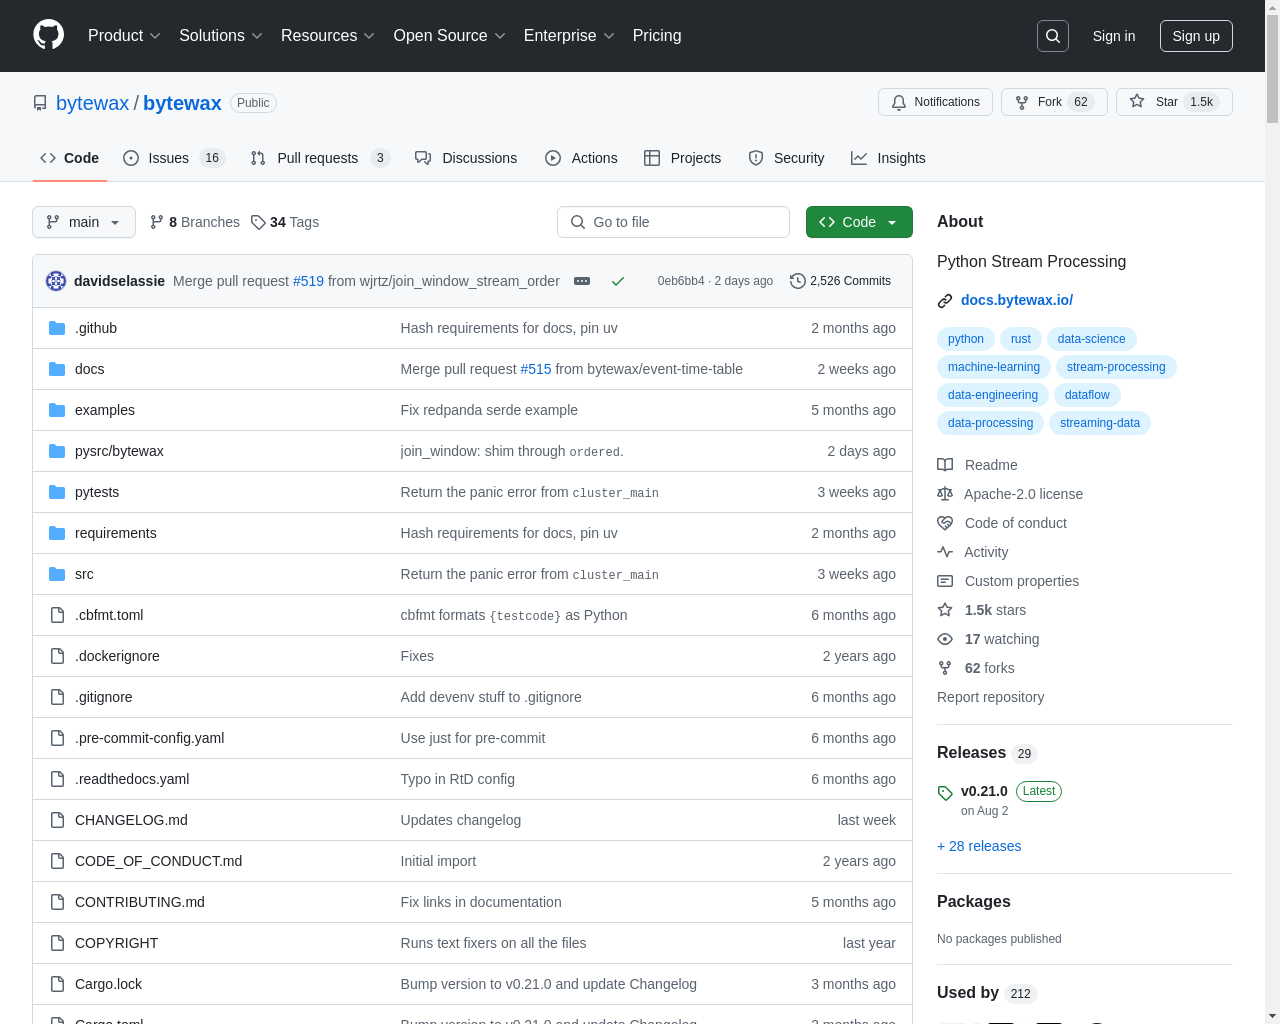Click the Code of conduct heart icon

pyautogui.click(x=945, y=523)
